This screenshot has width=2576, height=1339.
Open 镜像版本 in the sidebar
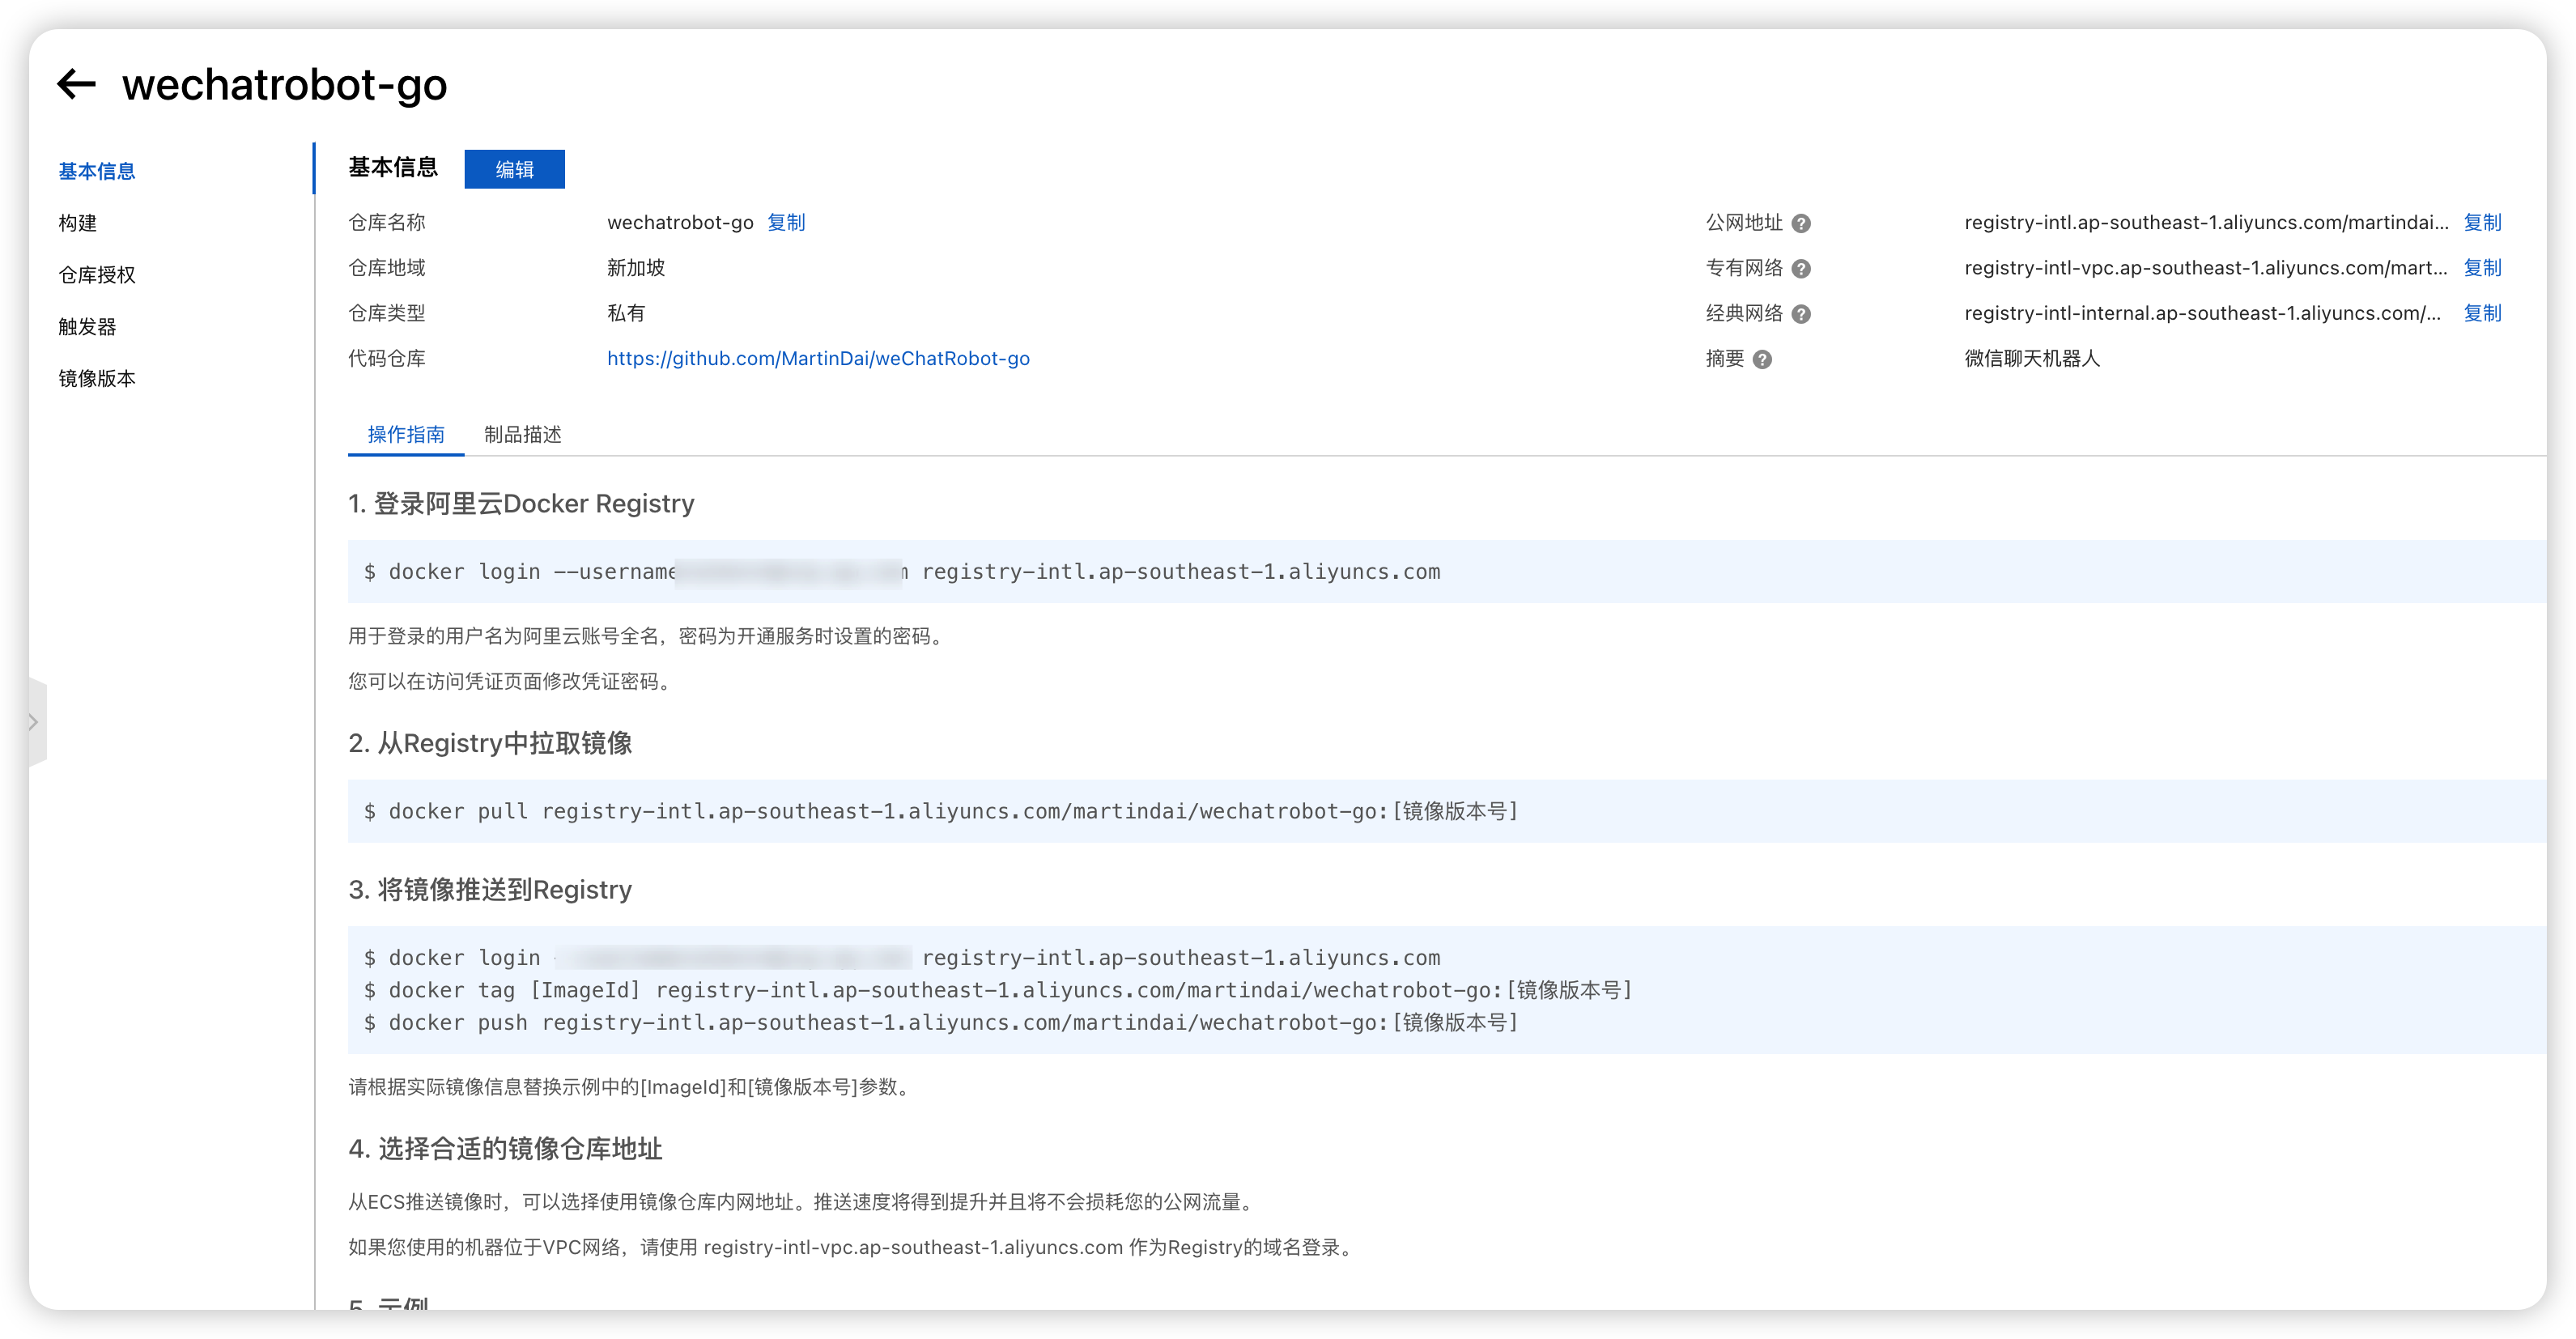(97, 379)
